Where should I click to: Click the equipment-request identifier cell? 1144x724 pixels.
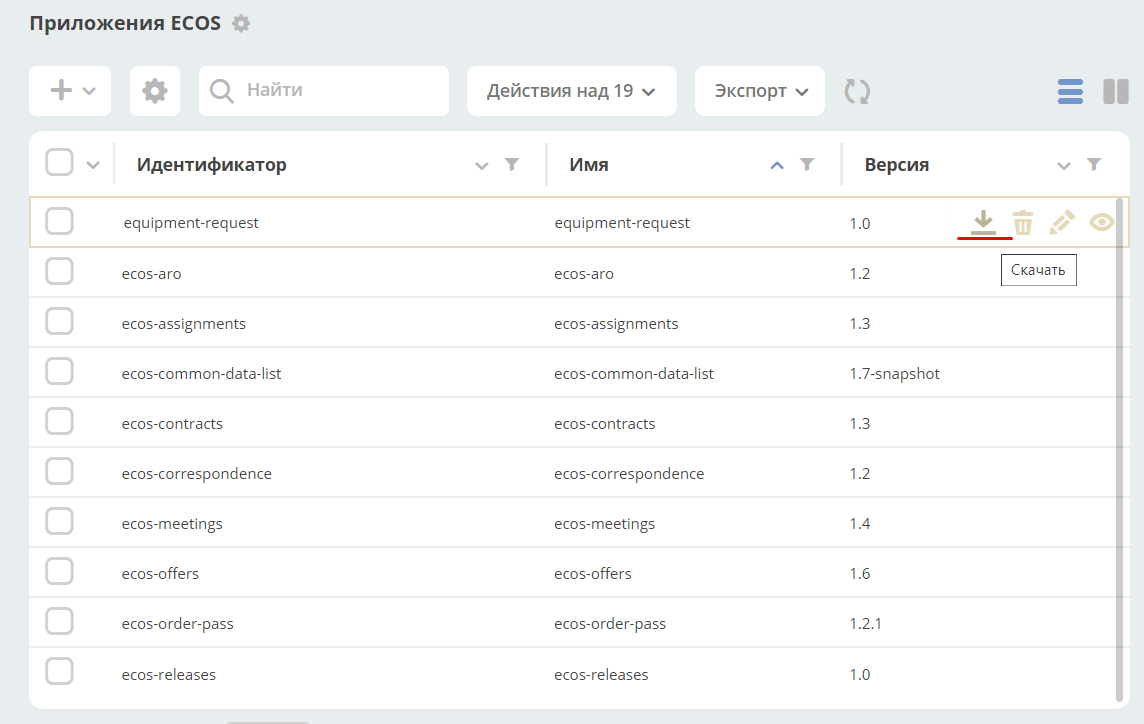(x=191, y=223)
